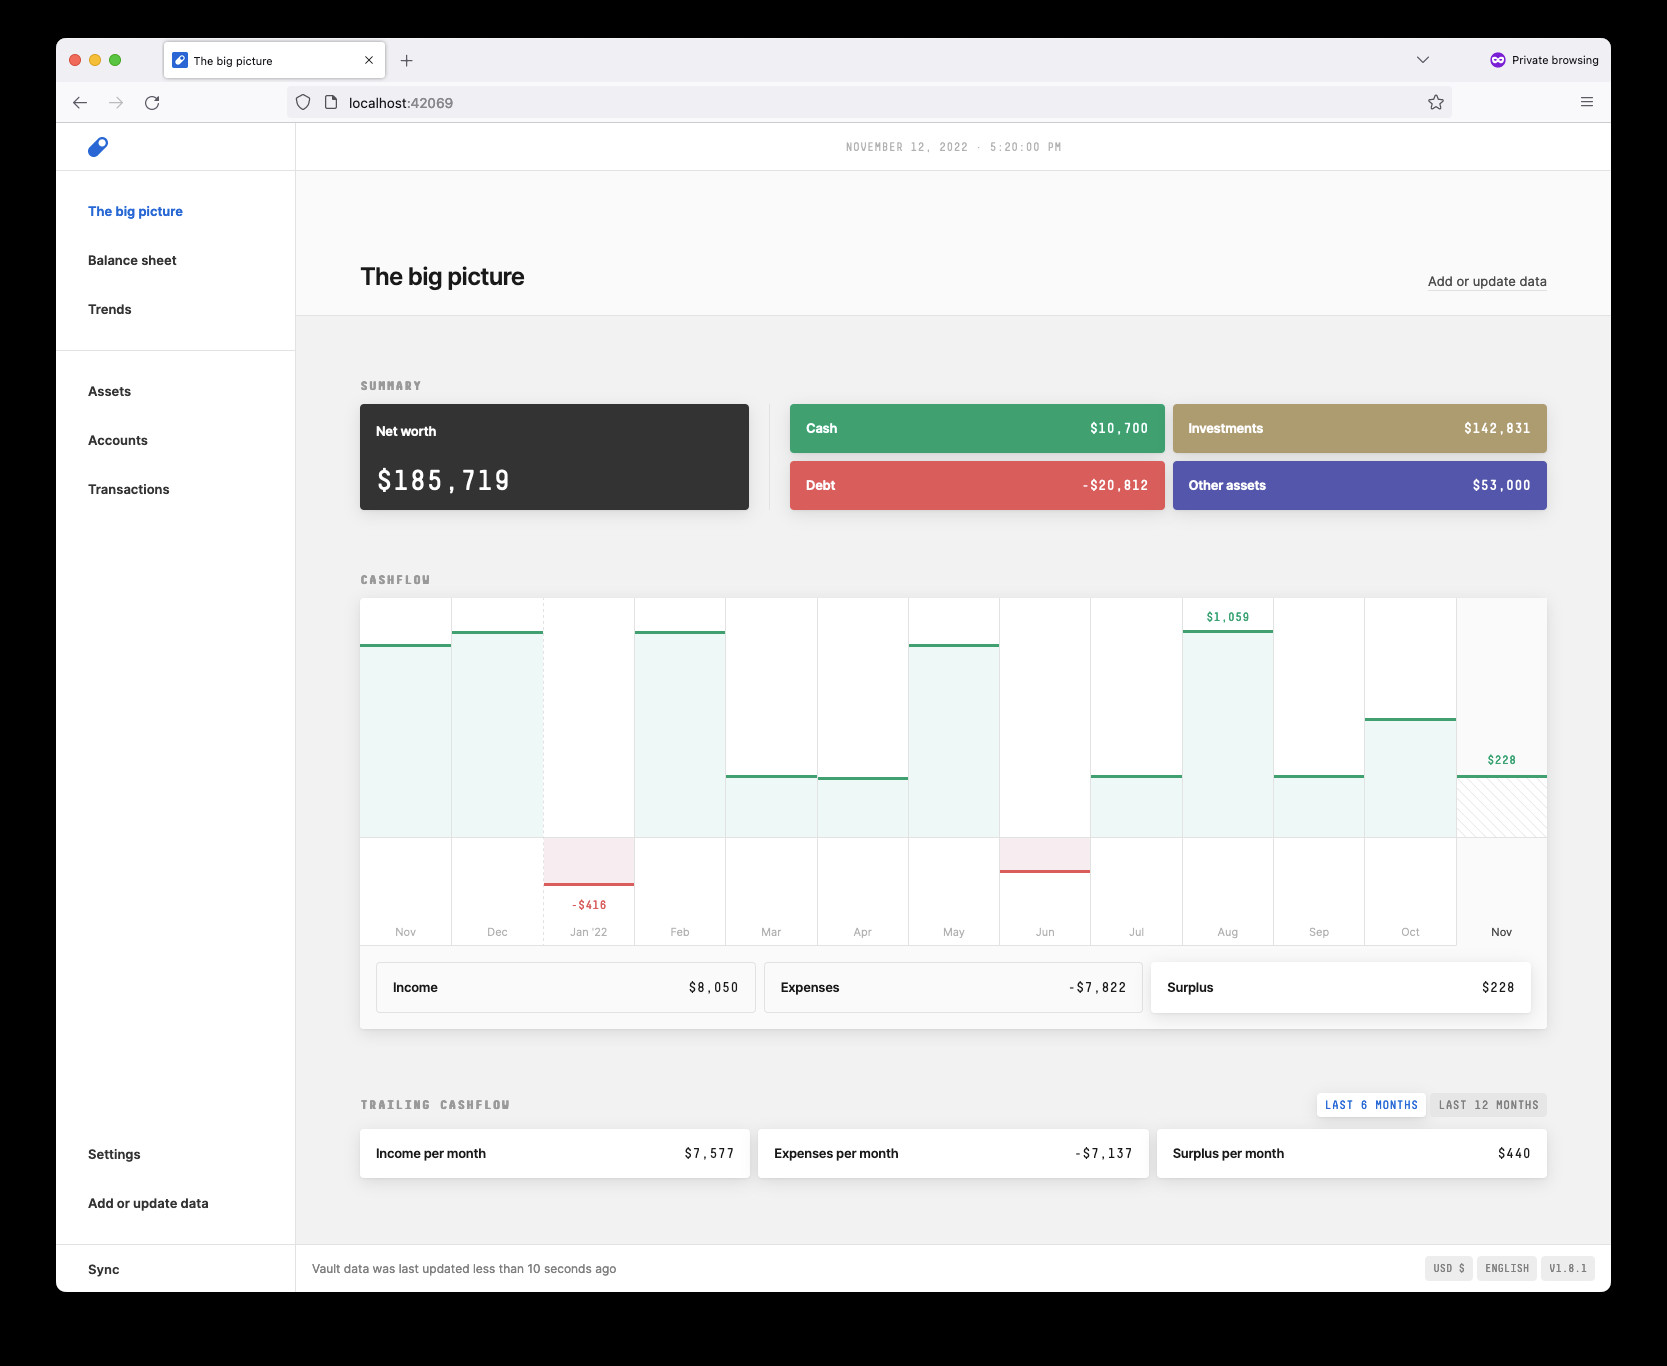
Task: Open a new tab with plus icon
Action: (407, 61)
